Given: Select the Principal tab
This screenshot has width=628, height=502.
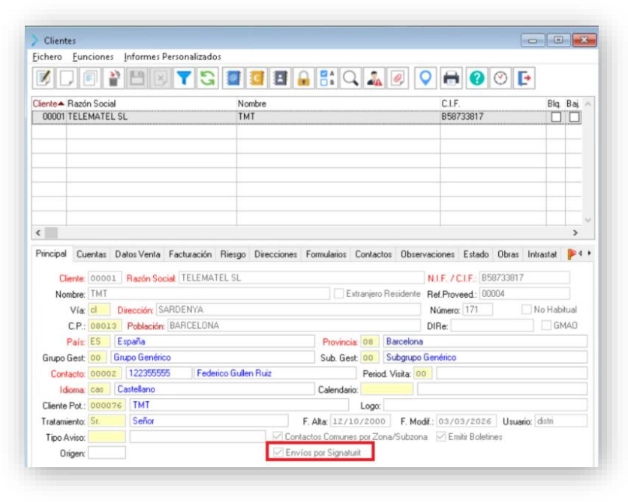Looking at the screenshot, I should click(51, 254).
